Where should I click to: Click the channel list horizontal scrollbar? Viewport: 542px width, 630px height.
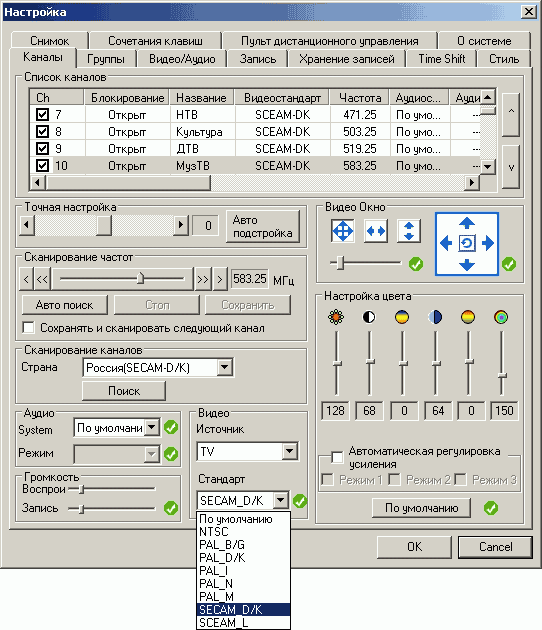point(256,182)
